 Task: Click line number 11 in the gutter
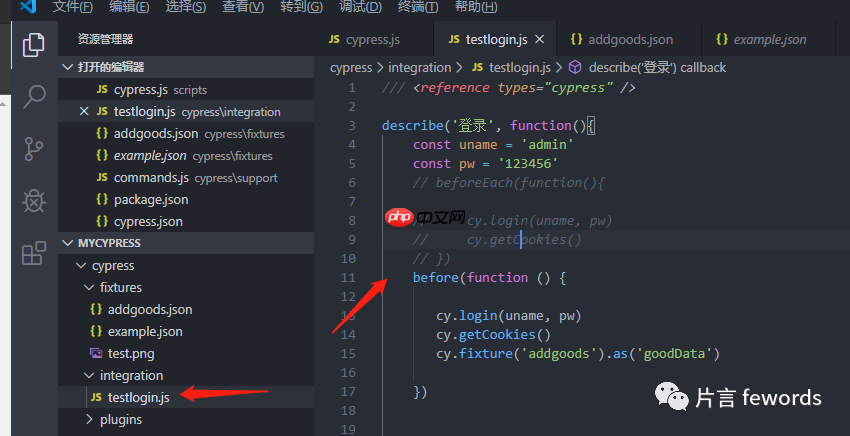coord(348,277)
